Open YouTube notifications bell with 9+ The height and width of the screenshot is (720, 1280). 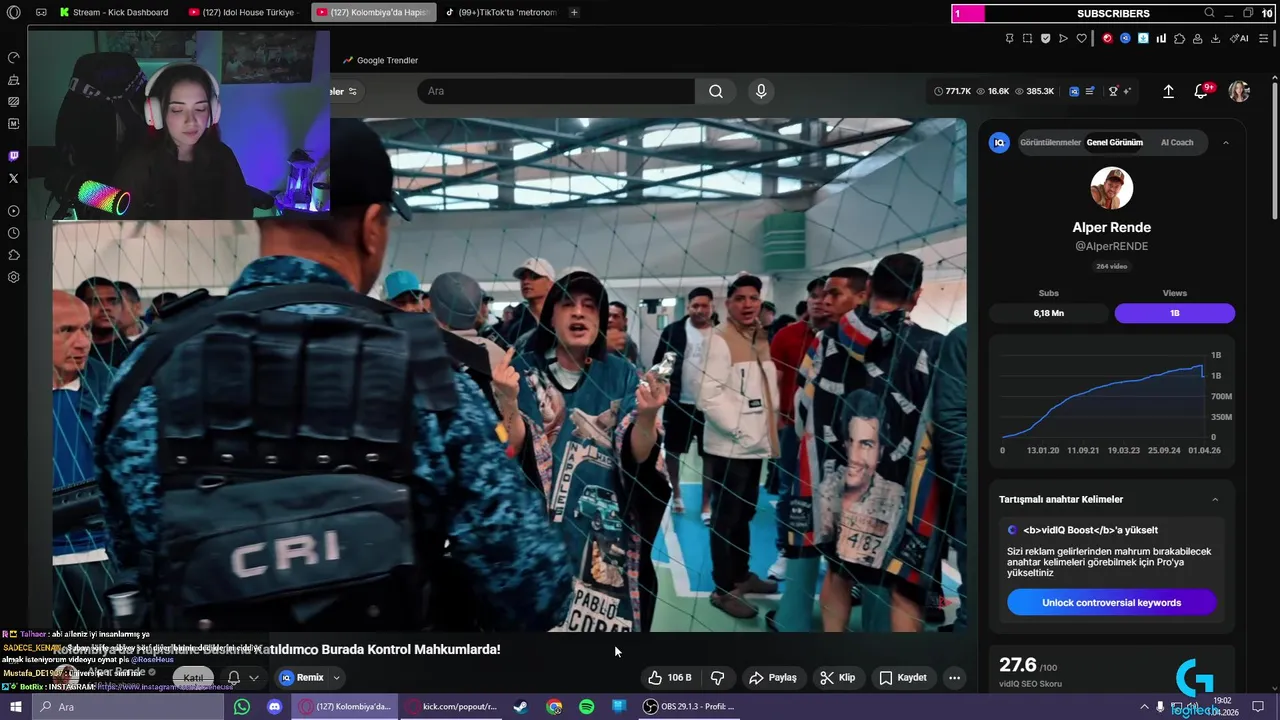pos(1202,91)
